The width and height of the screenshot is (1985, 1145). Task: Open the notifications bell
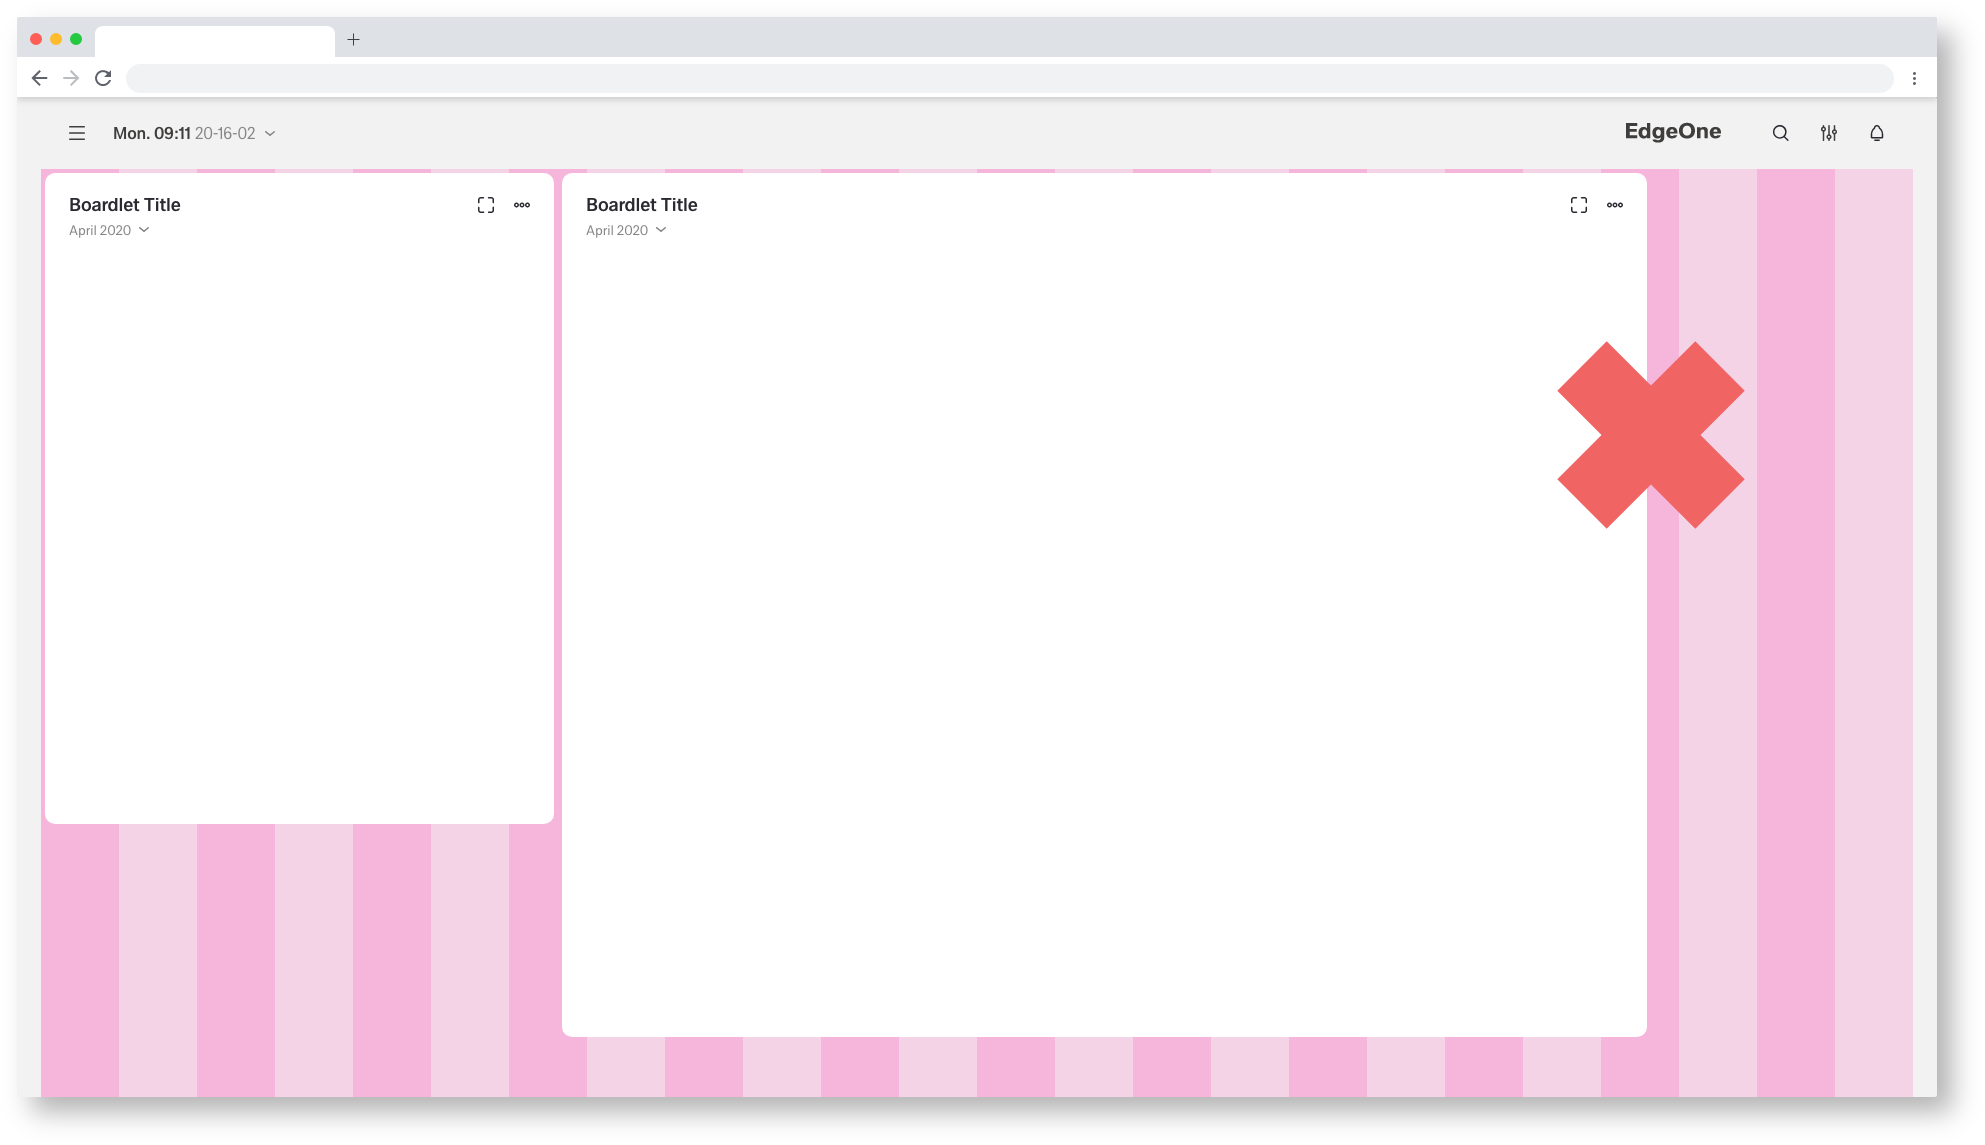click(x=1876, y=133)
